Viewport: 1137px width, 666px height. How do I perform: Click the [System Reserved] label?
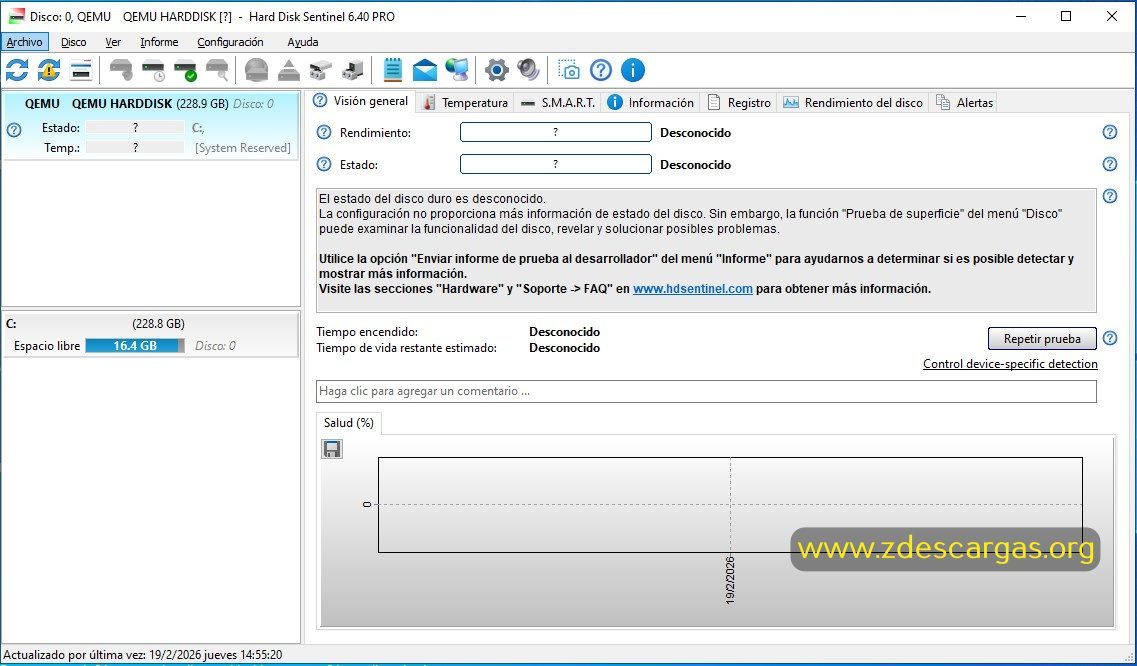click(243, 148)
